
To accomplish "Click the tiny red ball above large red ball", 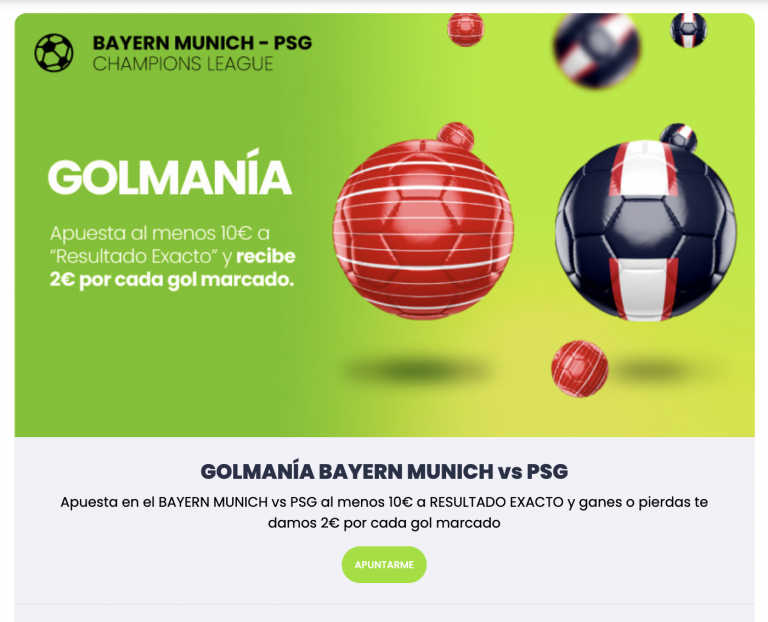I will coord(456,136).
